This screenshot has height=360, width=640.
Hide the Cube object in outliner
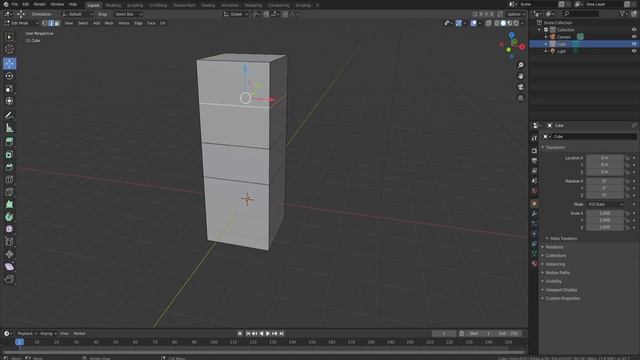click(634, 44)
